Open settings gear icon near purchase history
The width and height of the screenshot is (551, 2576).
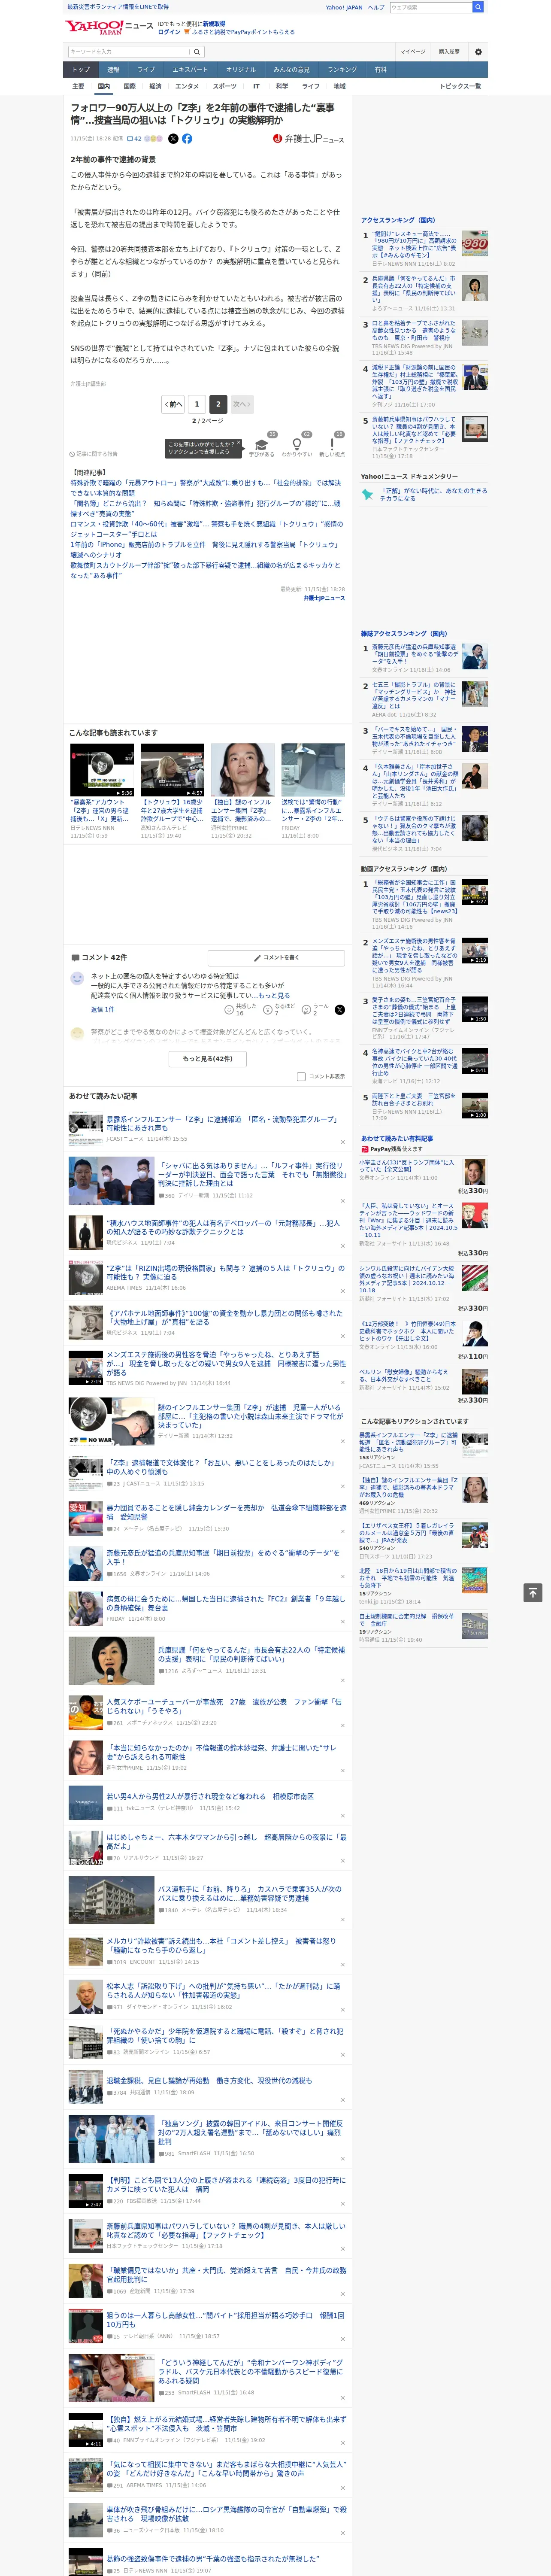click(478, 52)
